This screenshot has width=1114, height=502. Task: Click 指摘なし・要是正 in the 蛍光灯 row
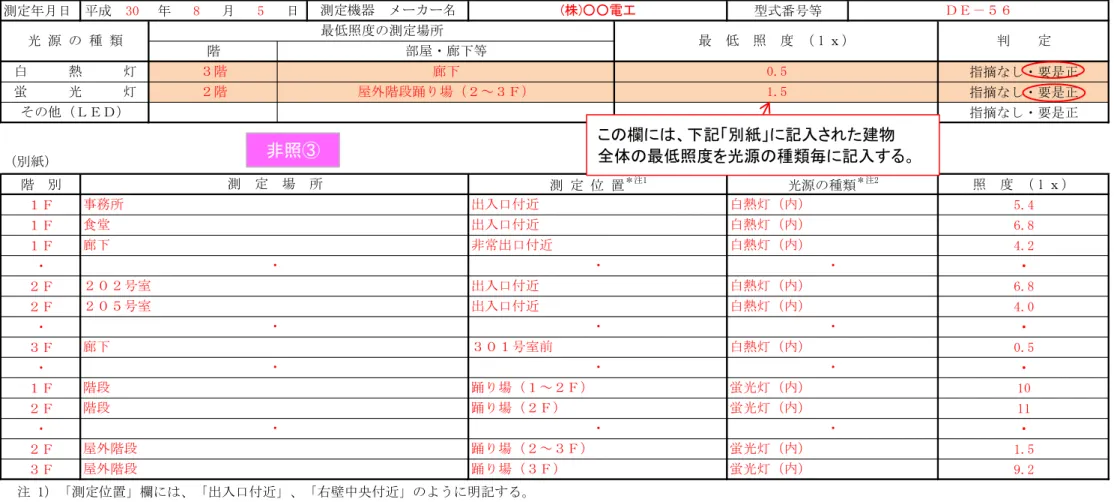point(1024,92)
